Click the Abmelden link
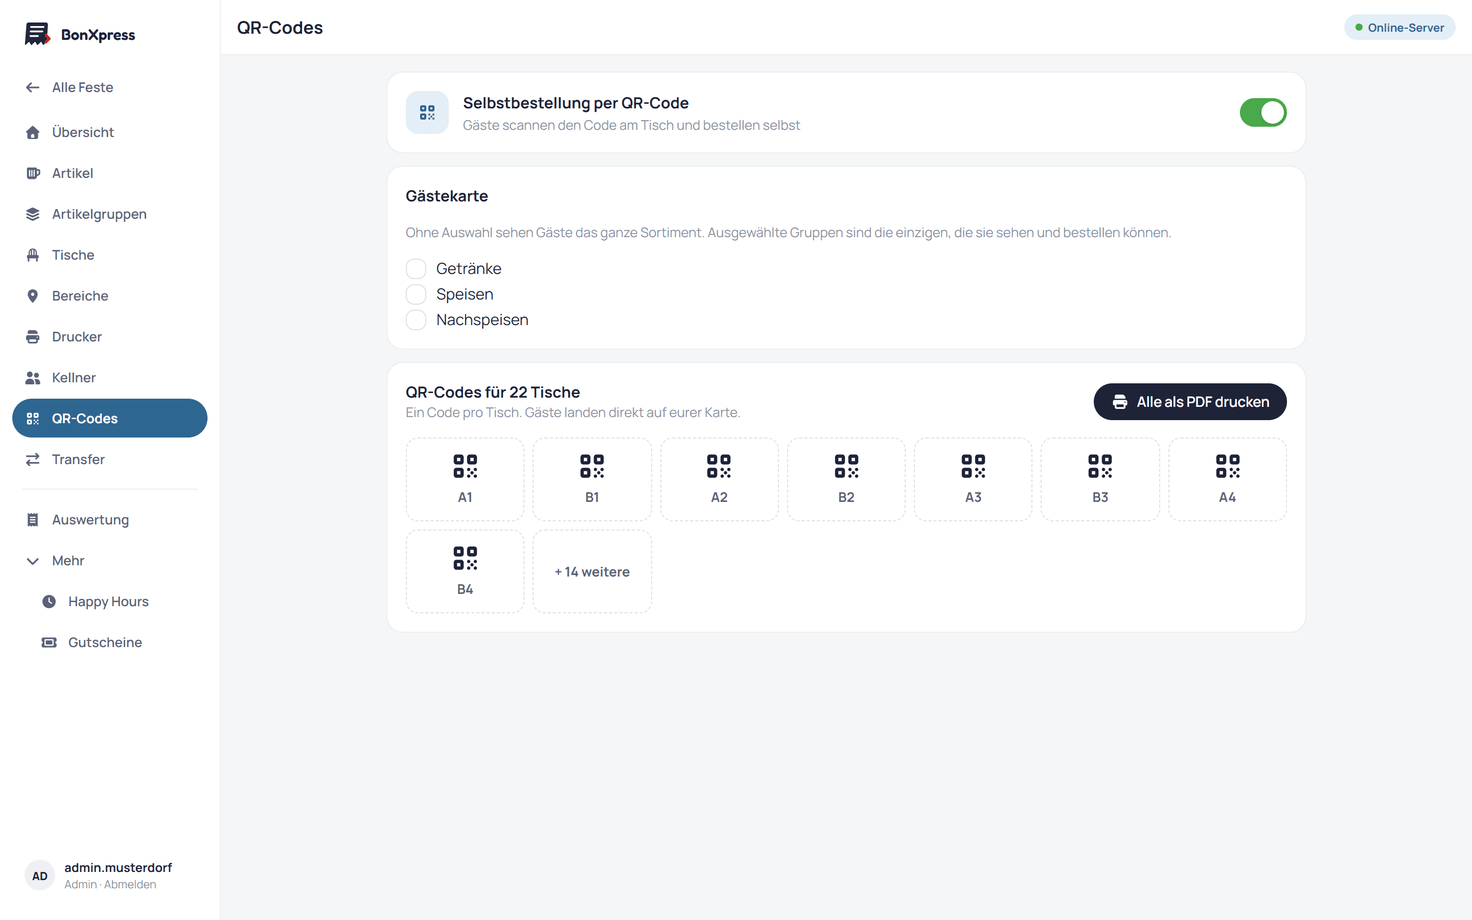 [131, 885]
